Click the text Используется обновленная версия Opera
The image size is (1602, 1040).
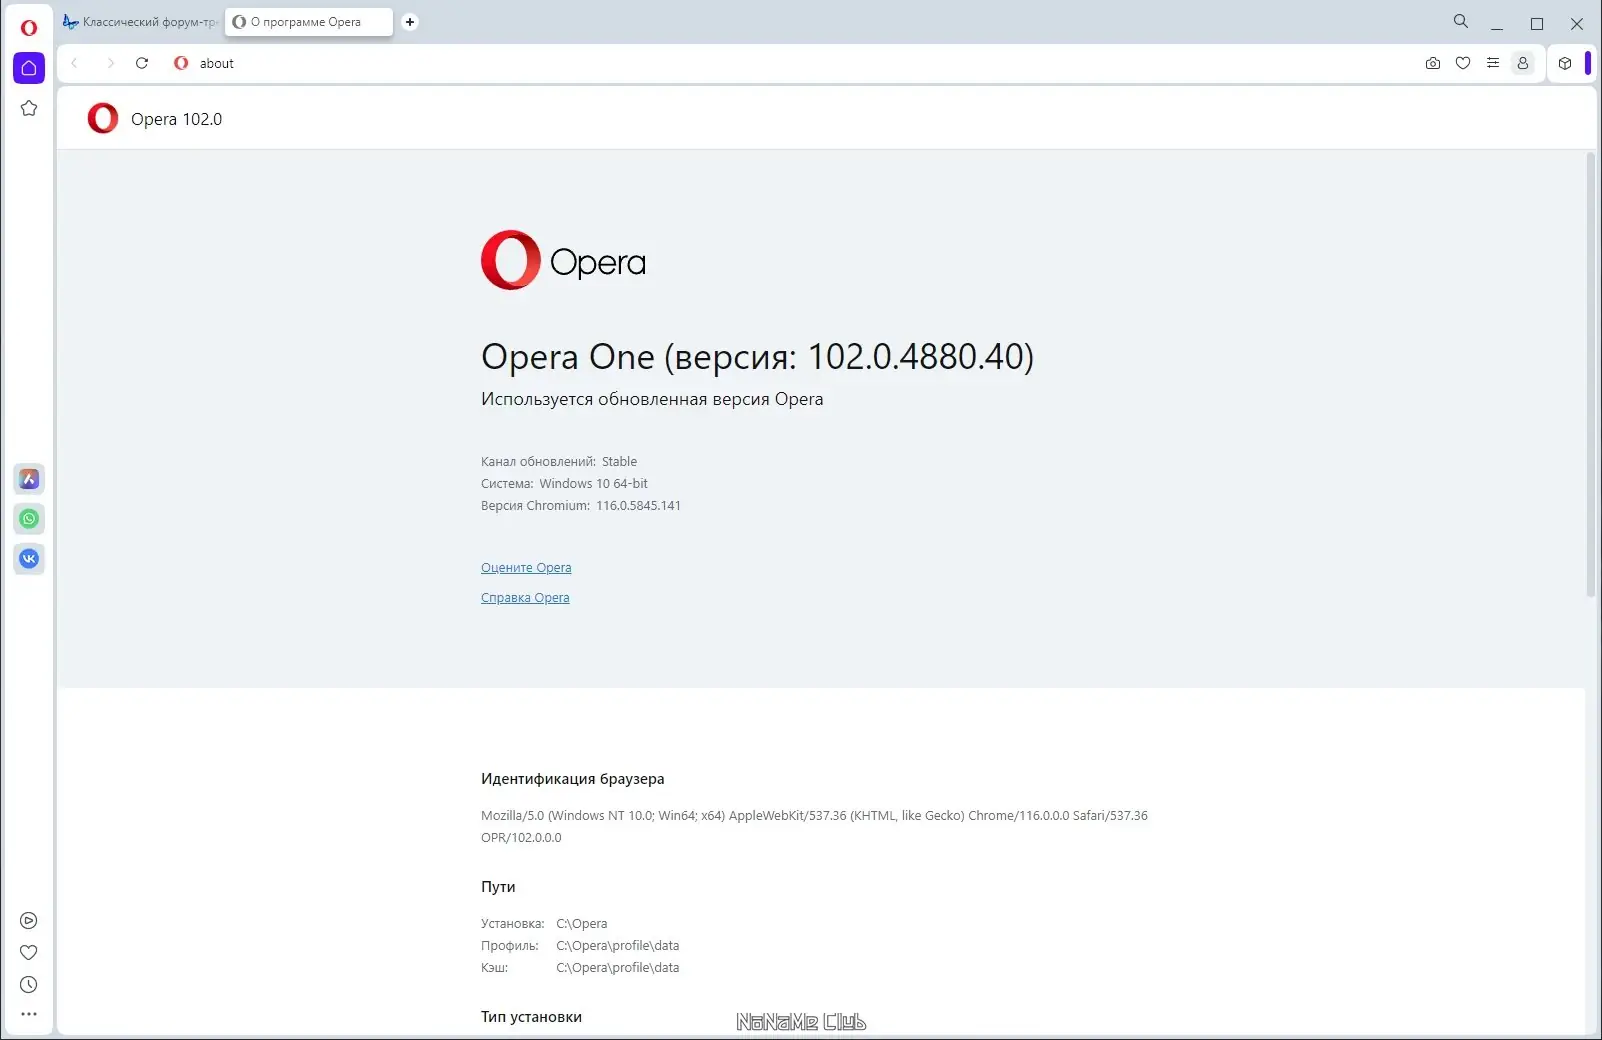652,399
